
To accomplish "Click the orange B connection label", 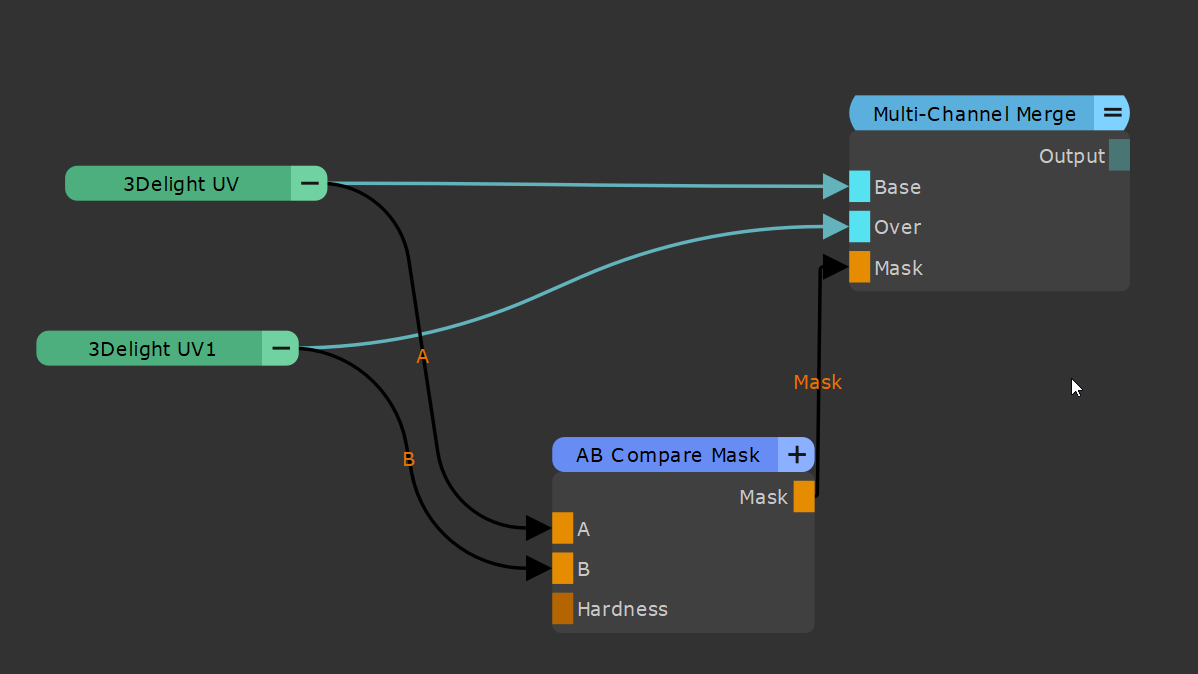I will [x=408, y=460].
